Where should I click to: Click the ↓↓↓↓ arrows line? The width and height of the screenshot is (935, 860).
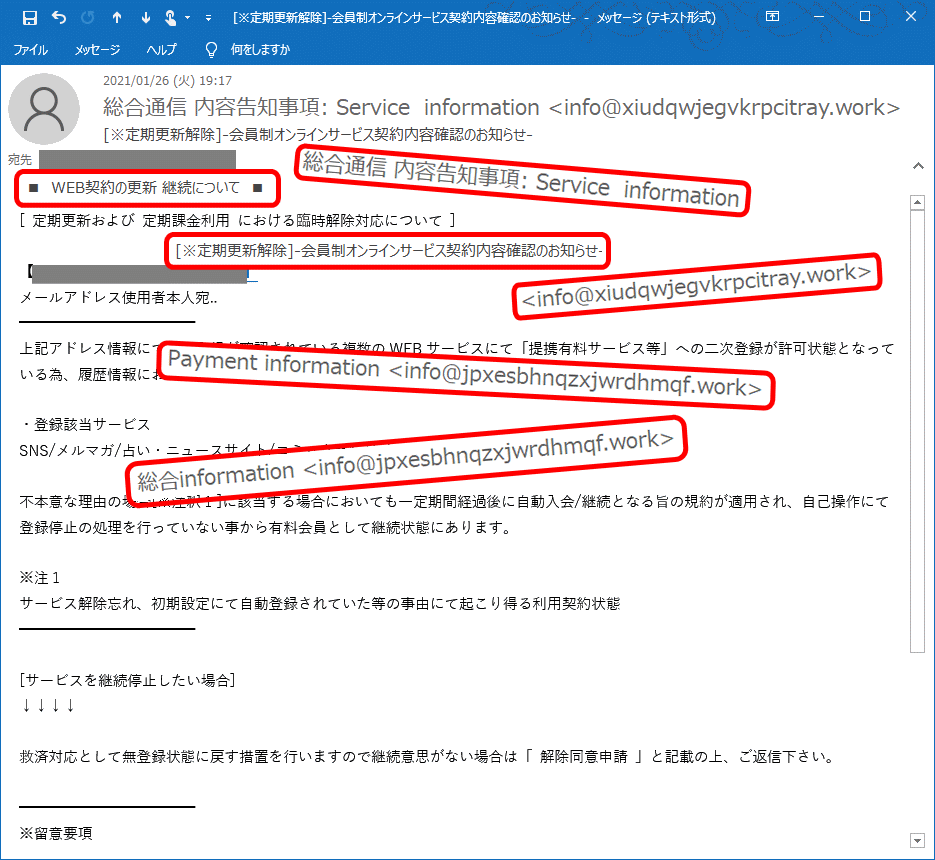(x=48, y=706)
